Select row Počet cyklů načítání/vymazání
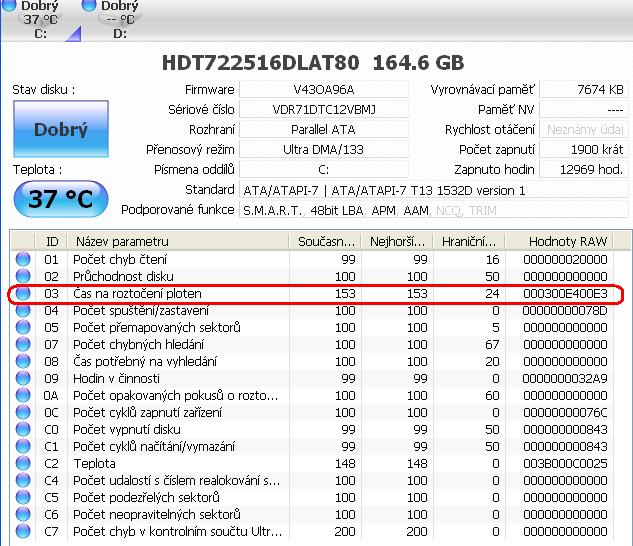Image resolution: width=633 pixels, height=546 pixels. pos(312,446)
